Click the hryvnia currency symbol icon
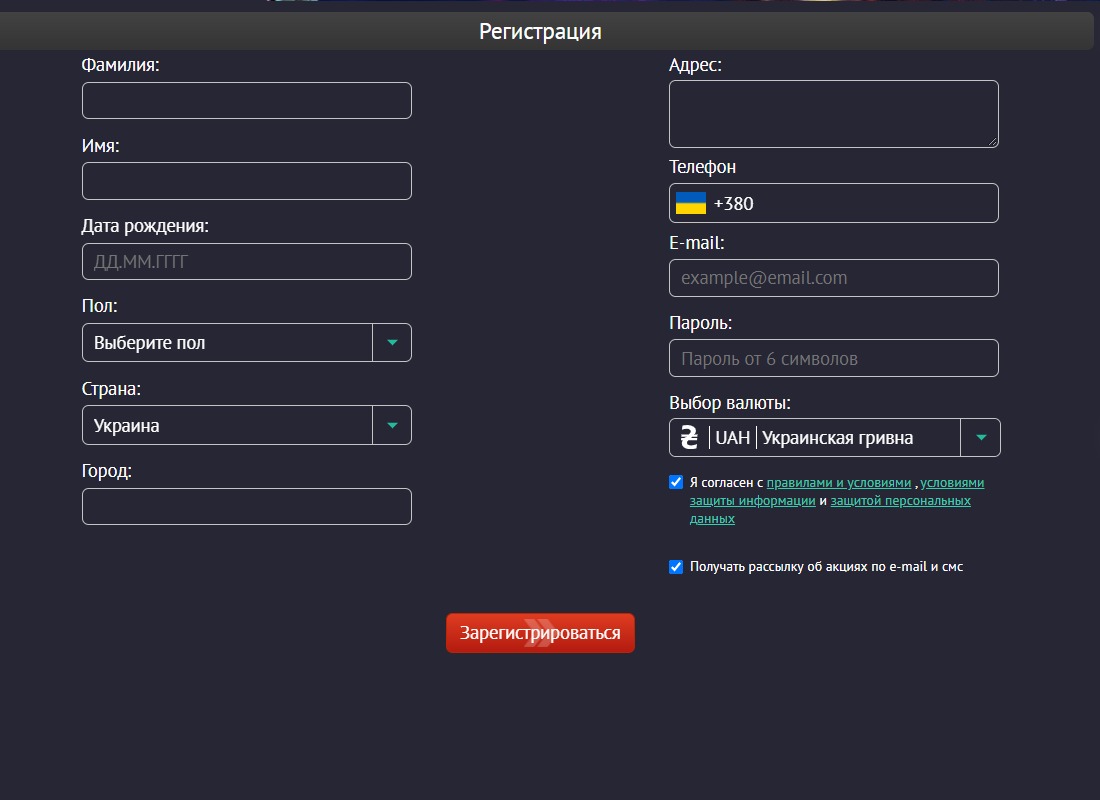The width and height of the screenshot is (1100, 800). pyautogui.click(x=689, y=437)
